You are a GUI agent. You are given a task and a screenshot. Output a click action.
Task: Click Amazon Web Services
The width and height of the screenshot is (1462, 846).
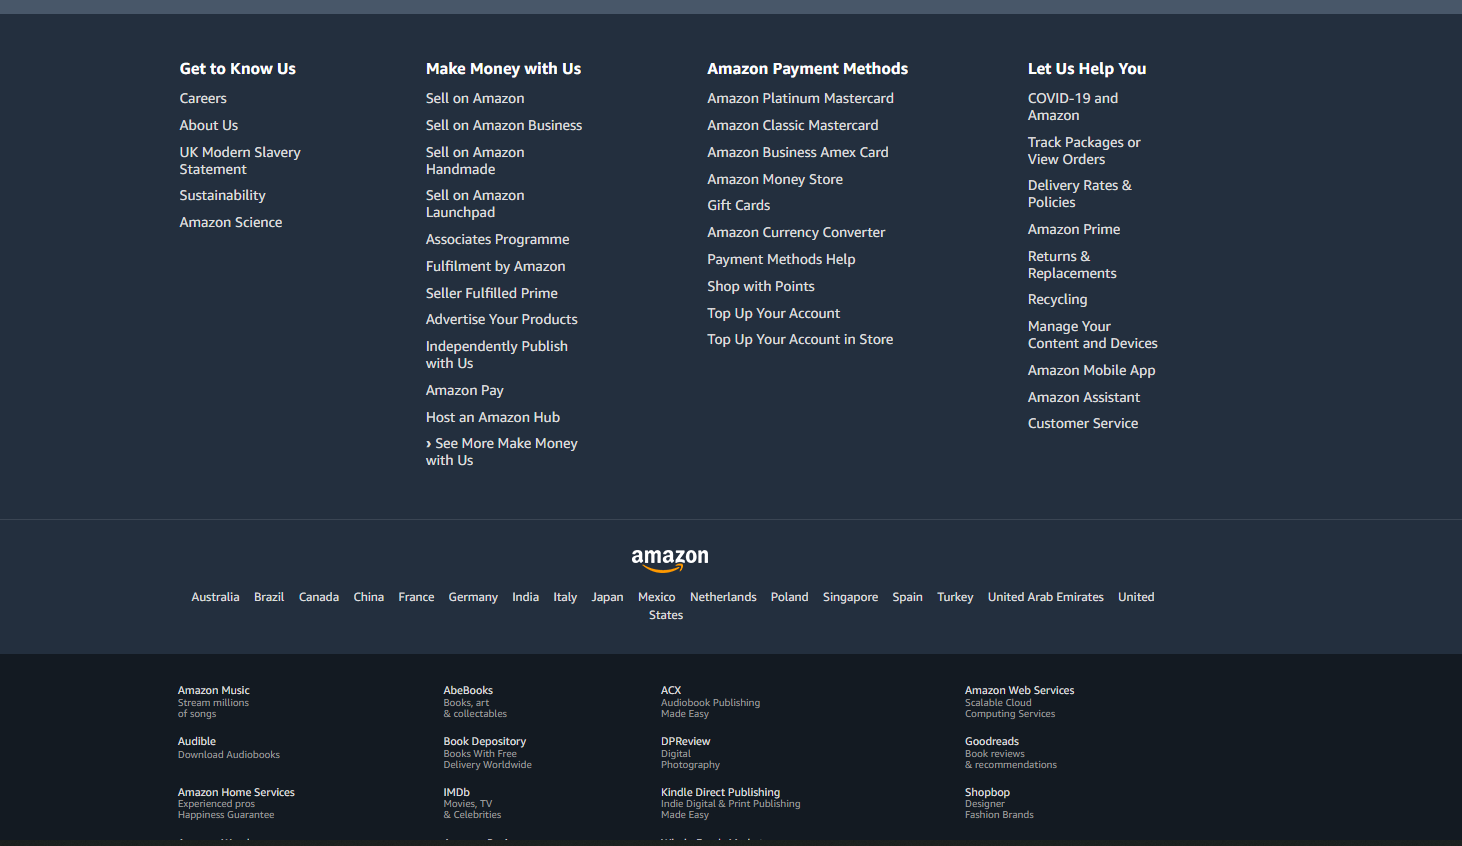click(x=1020, y=702)
